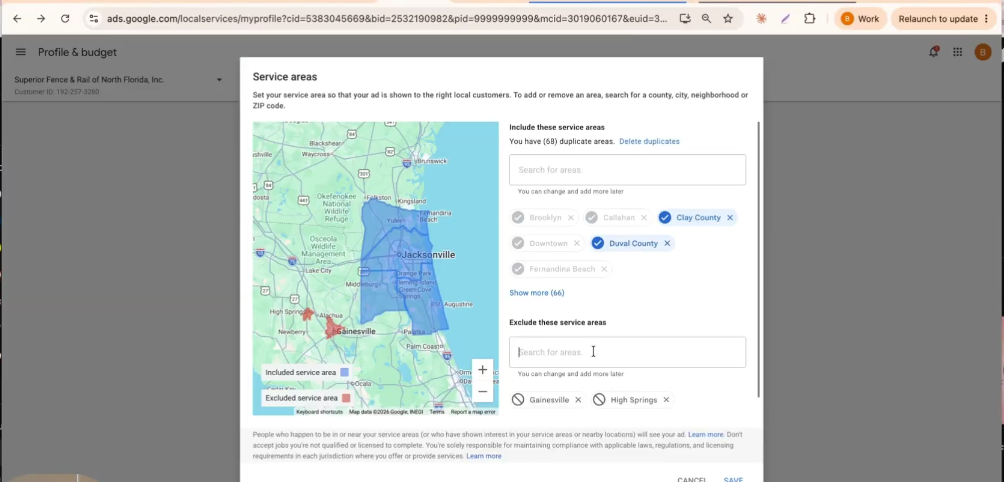Click the dialog vertical scrollbar
This screenshot has height=482, width=1004.
tap(759, 259)
